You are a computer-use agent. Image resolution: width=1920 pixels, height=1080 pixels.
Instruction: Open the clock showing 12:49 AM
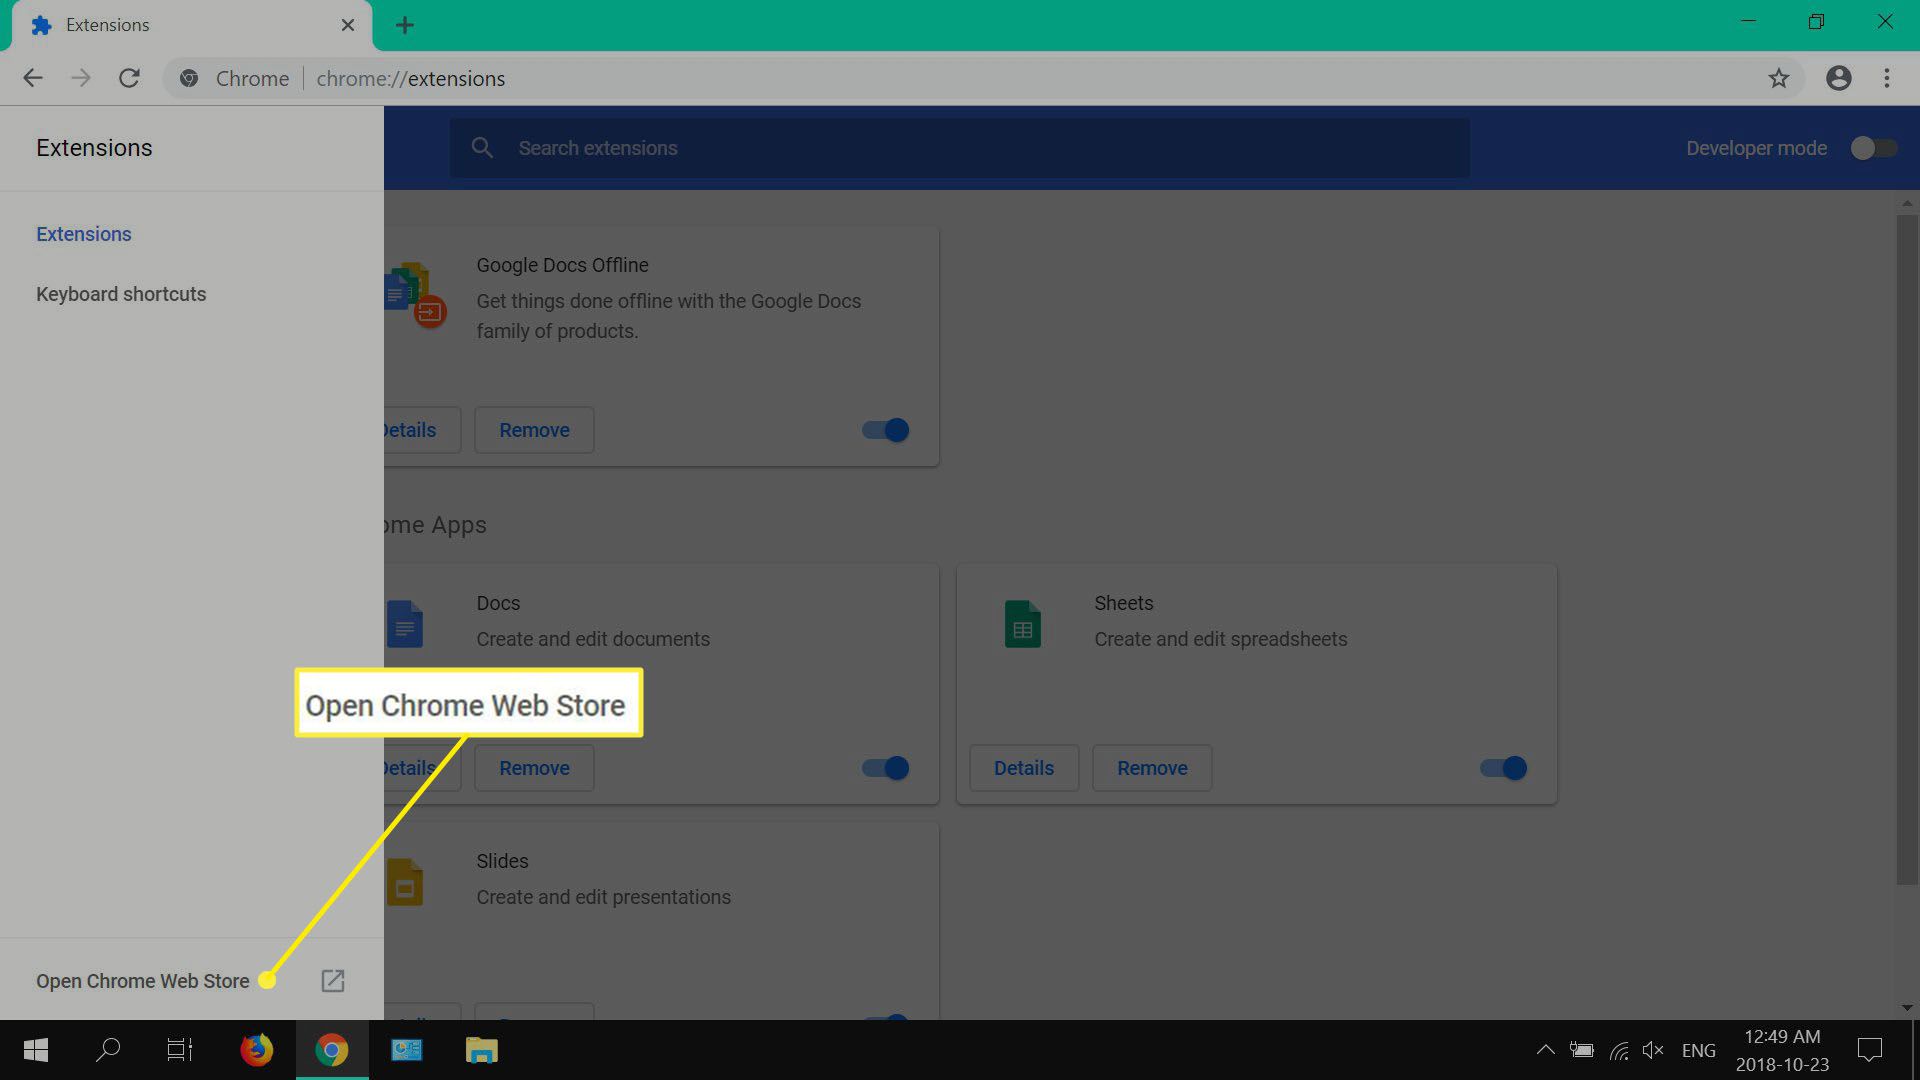1782,1050
